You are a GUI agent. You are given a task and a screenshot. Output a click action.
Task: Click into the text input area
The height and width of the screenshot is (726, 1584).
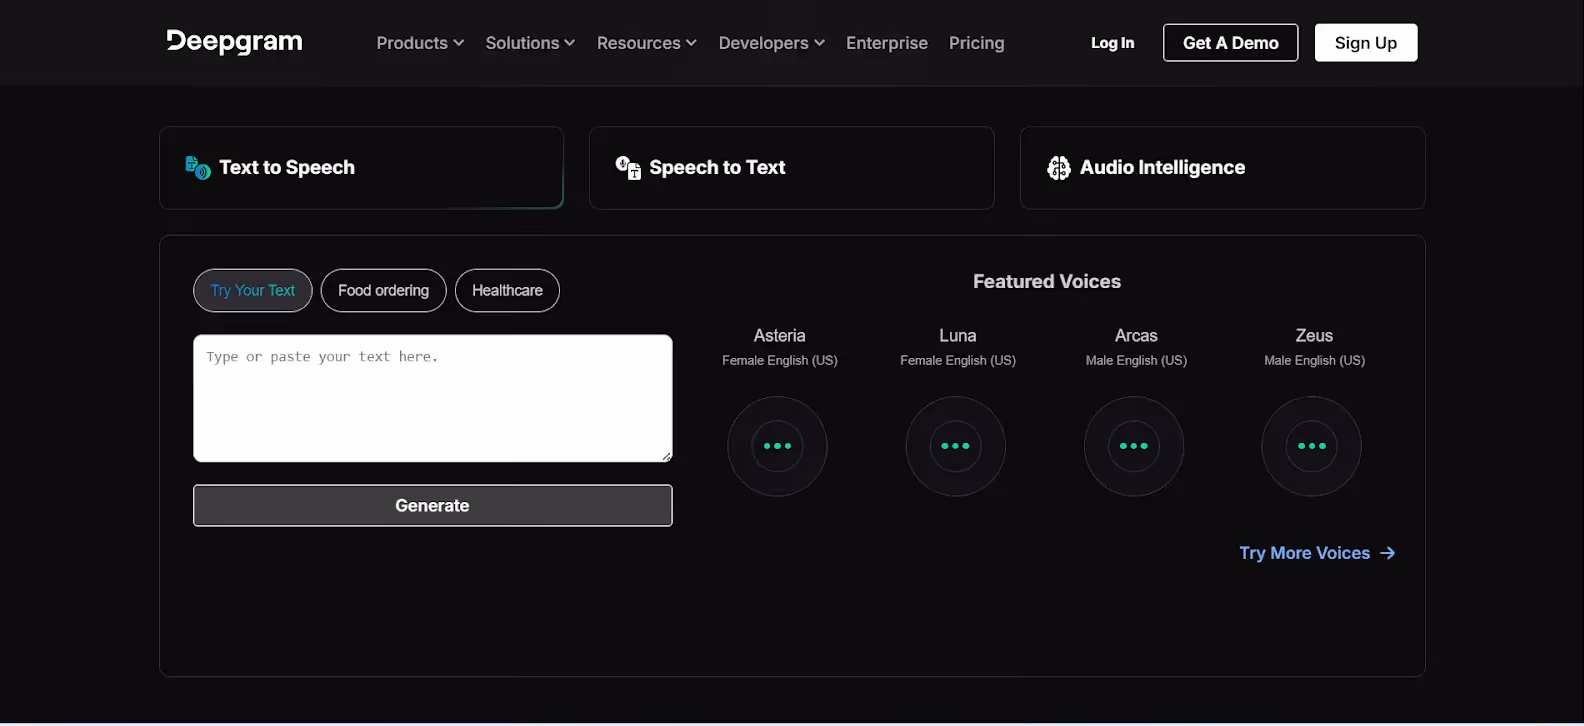(x=433, y=398)
